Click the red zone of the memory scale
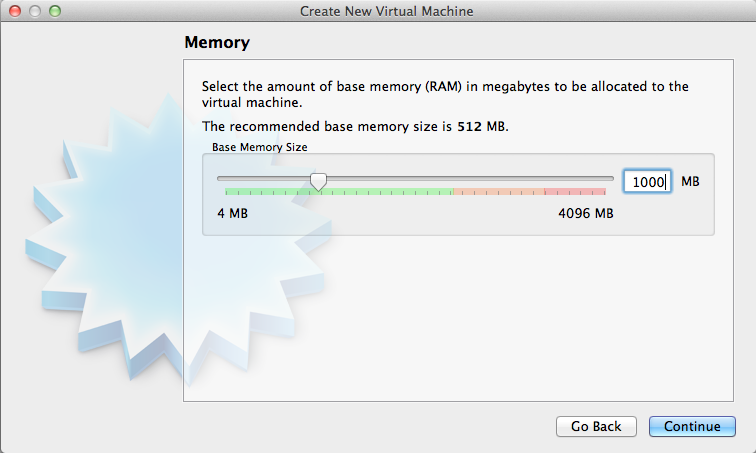This screenshot has height=453, width=756. 575,192
